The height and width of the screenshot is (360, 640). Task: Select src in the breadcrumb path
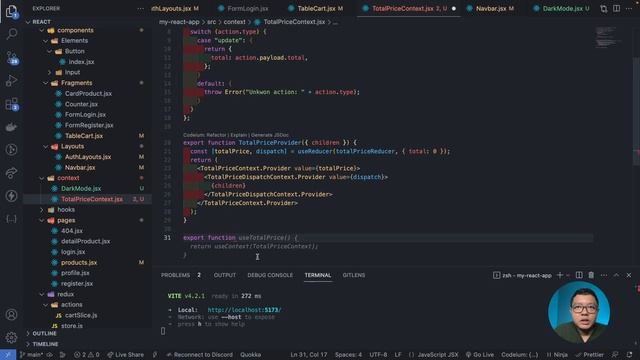click(211, 22)
